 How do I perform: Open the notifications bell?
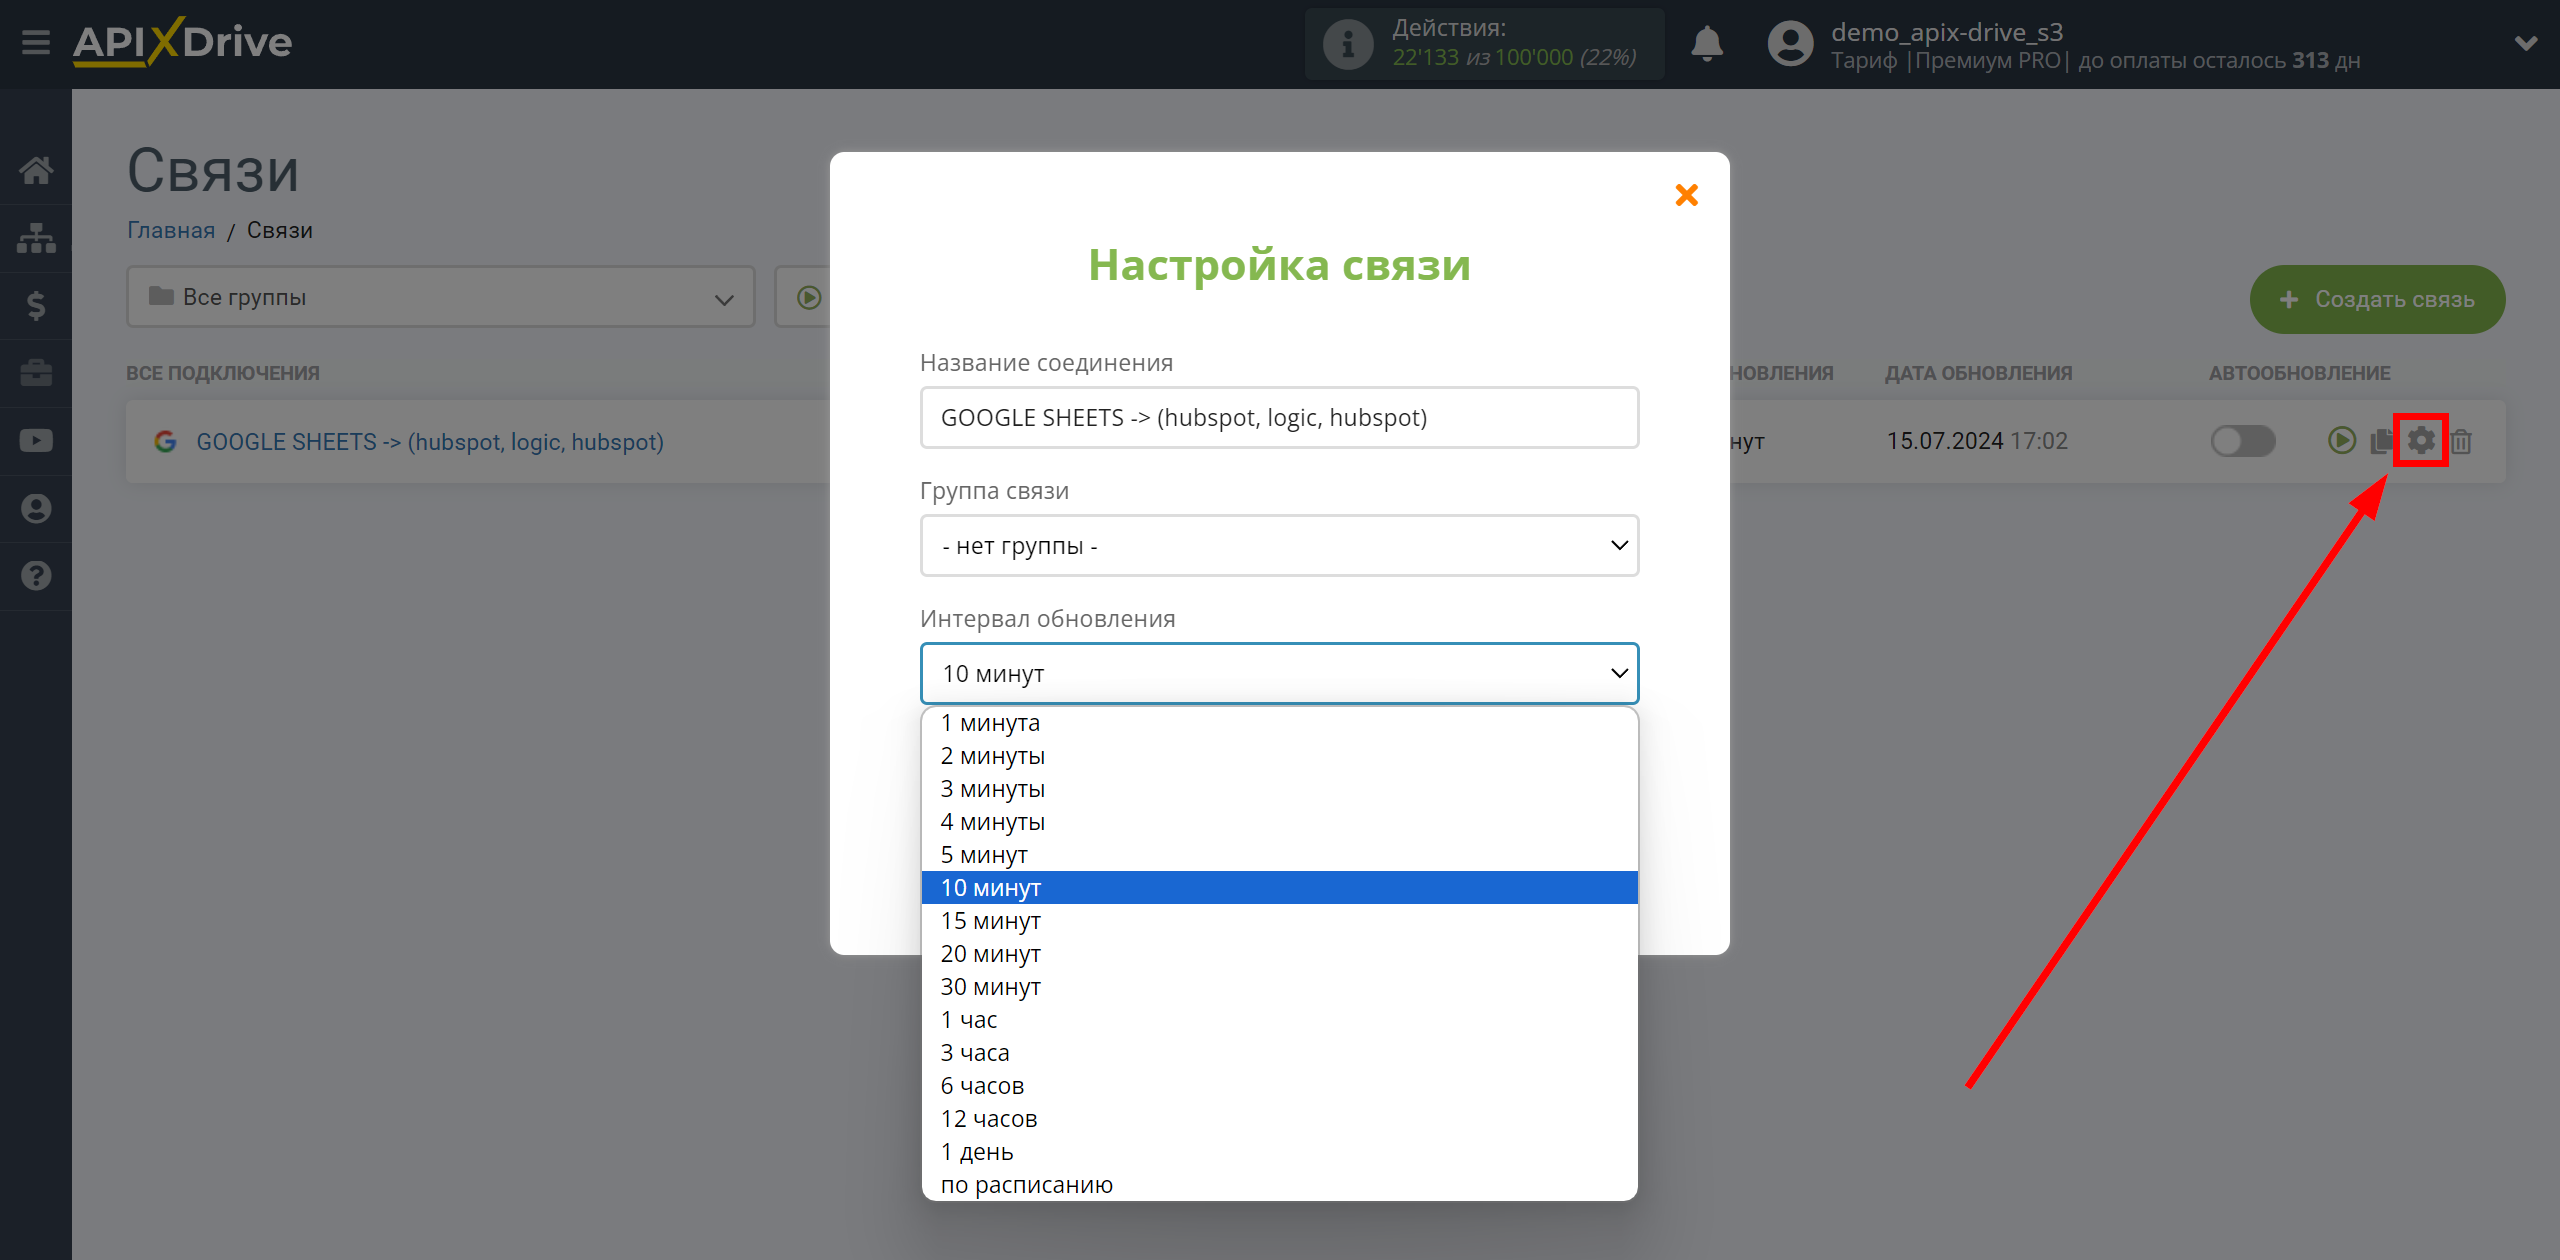click(x=1707, y=44)
